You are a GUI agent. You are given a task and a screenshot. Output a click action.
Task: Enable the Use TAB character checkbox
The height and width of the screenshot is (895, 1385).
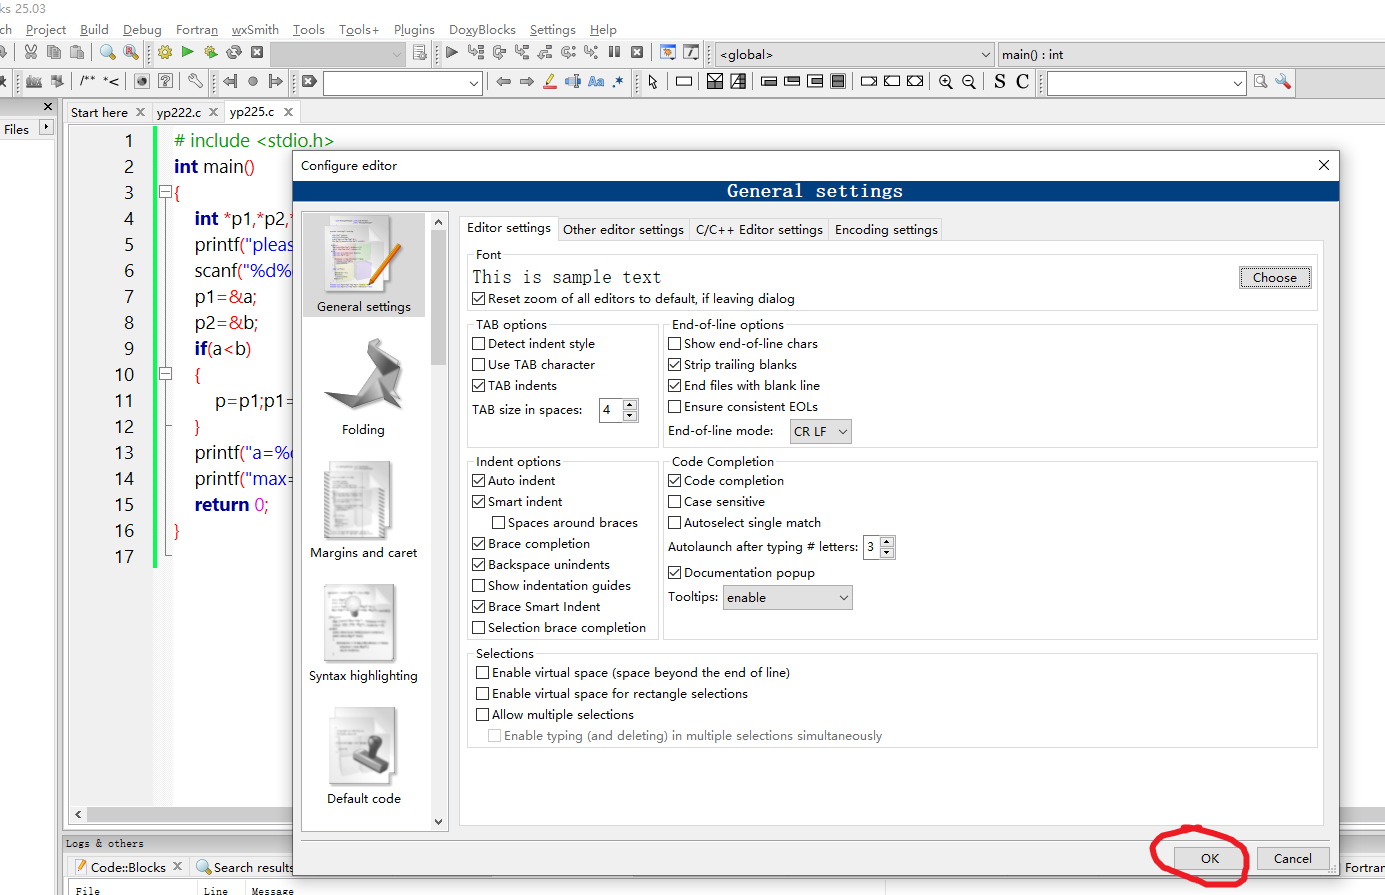click(478, 365)
